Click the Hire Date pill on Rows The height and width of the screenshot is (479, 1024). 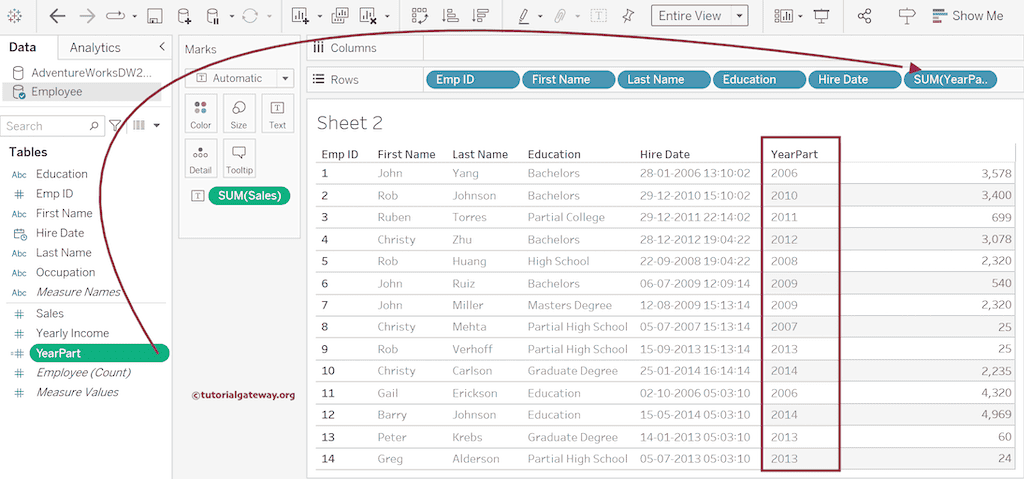[854, 79]
